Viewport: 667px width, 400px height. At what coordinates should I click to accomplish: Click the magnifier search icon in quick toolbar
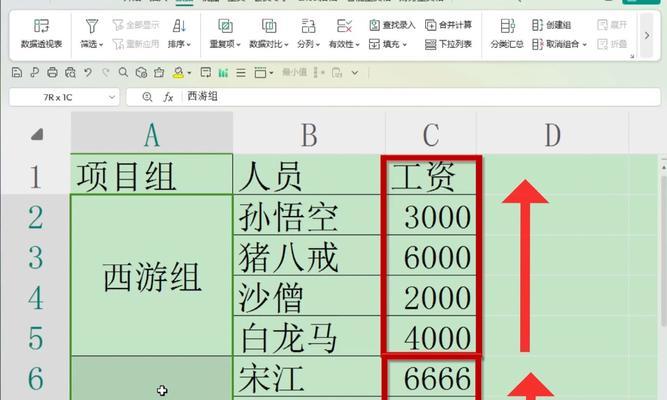pyautogui.click(x=123, y=73)
